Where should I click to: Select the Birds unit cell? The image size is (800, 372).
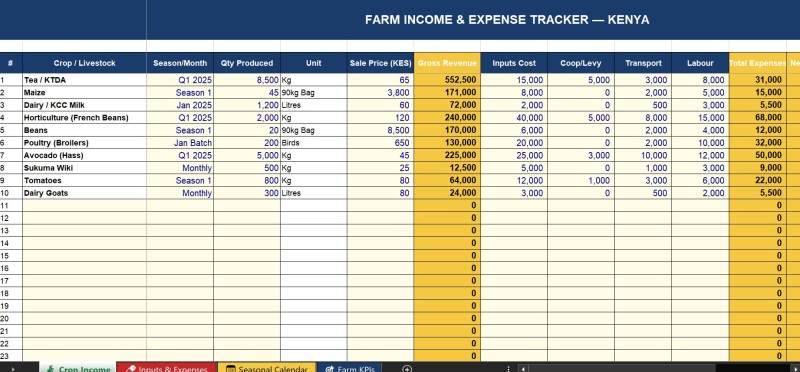coord(314,143)
